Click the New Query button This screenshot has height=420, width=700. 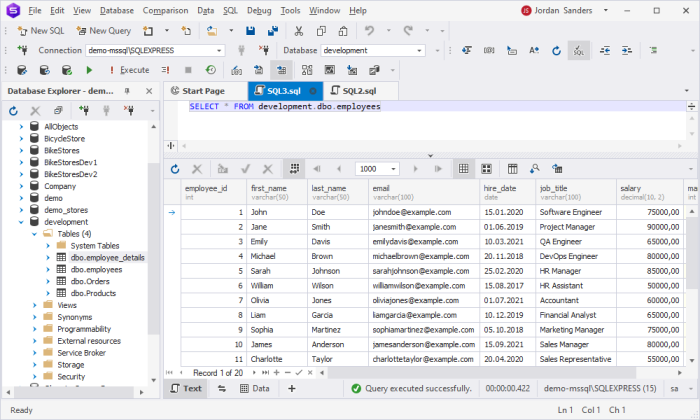[102, 30]
